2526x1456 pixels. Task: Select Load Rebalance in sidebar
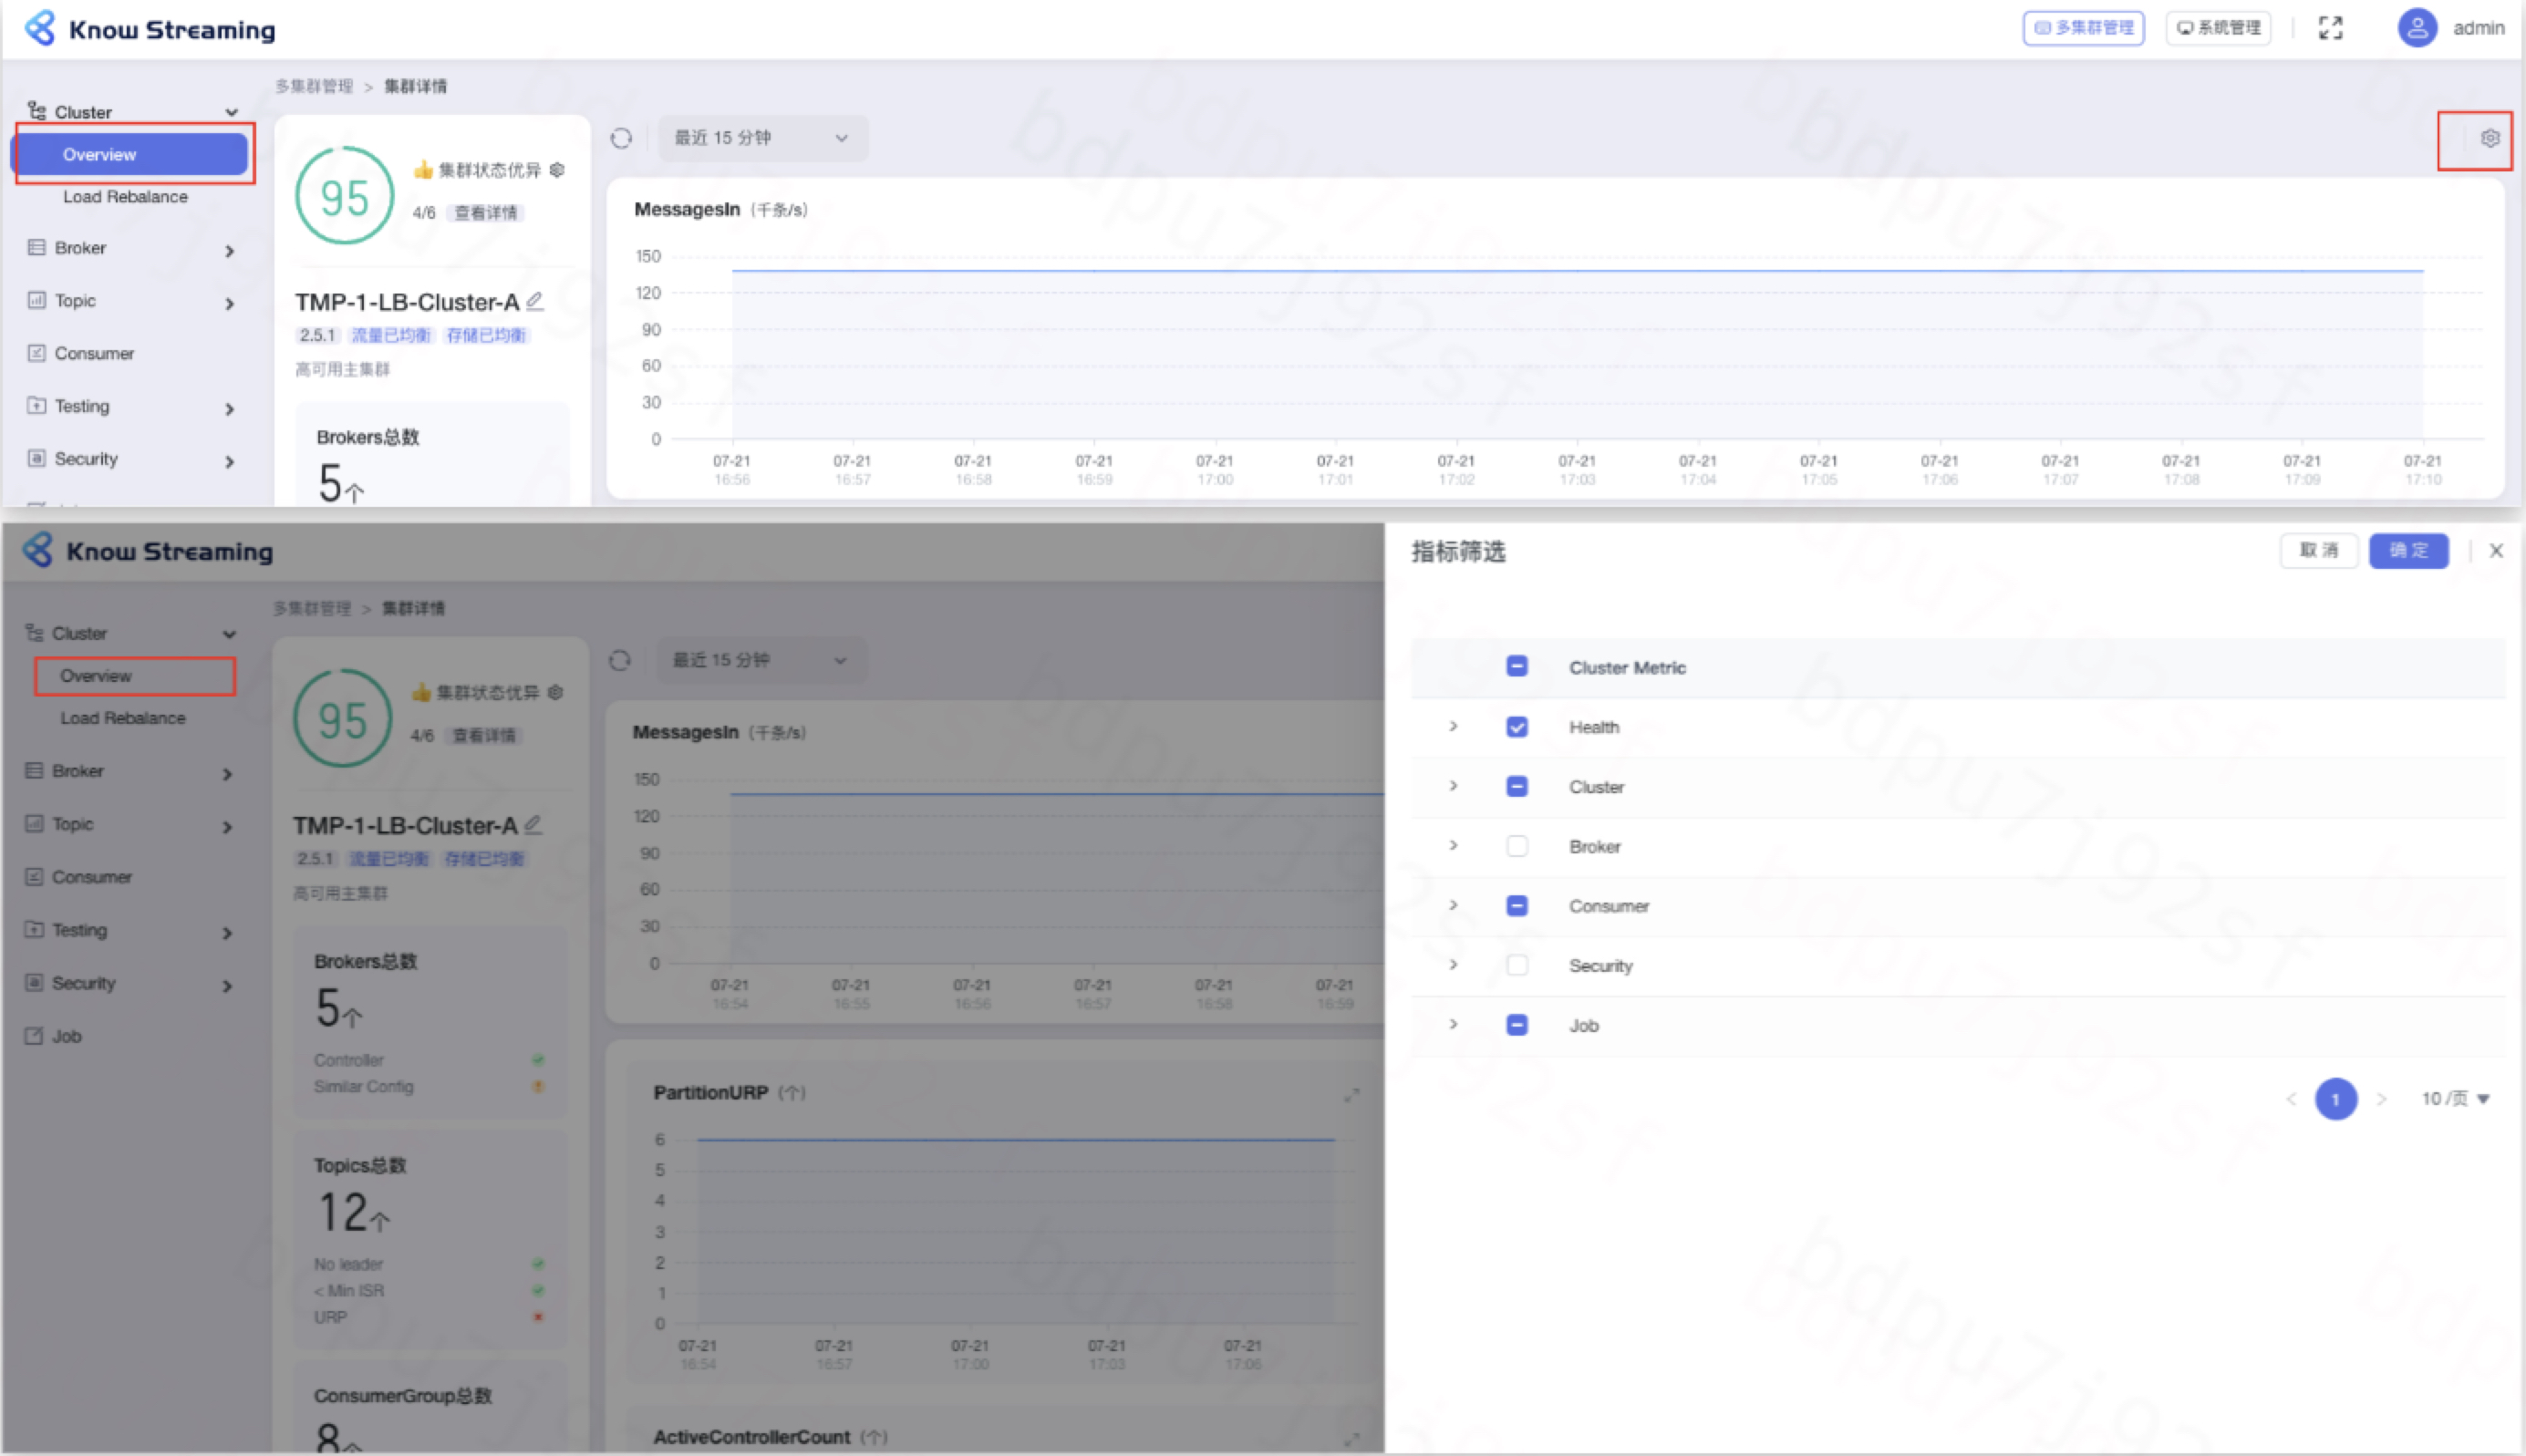coord(125,197)
